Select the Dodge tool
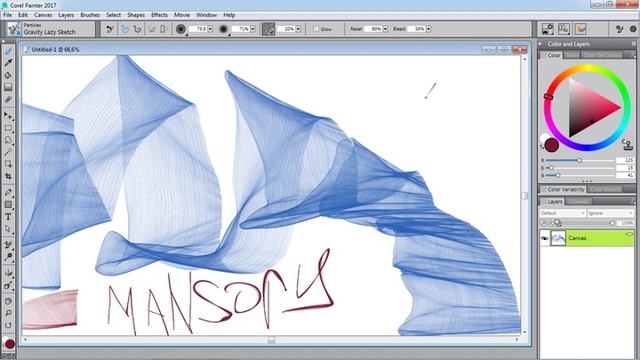 point(8,257)
